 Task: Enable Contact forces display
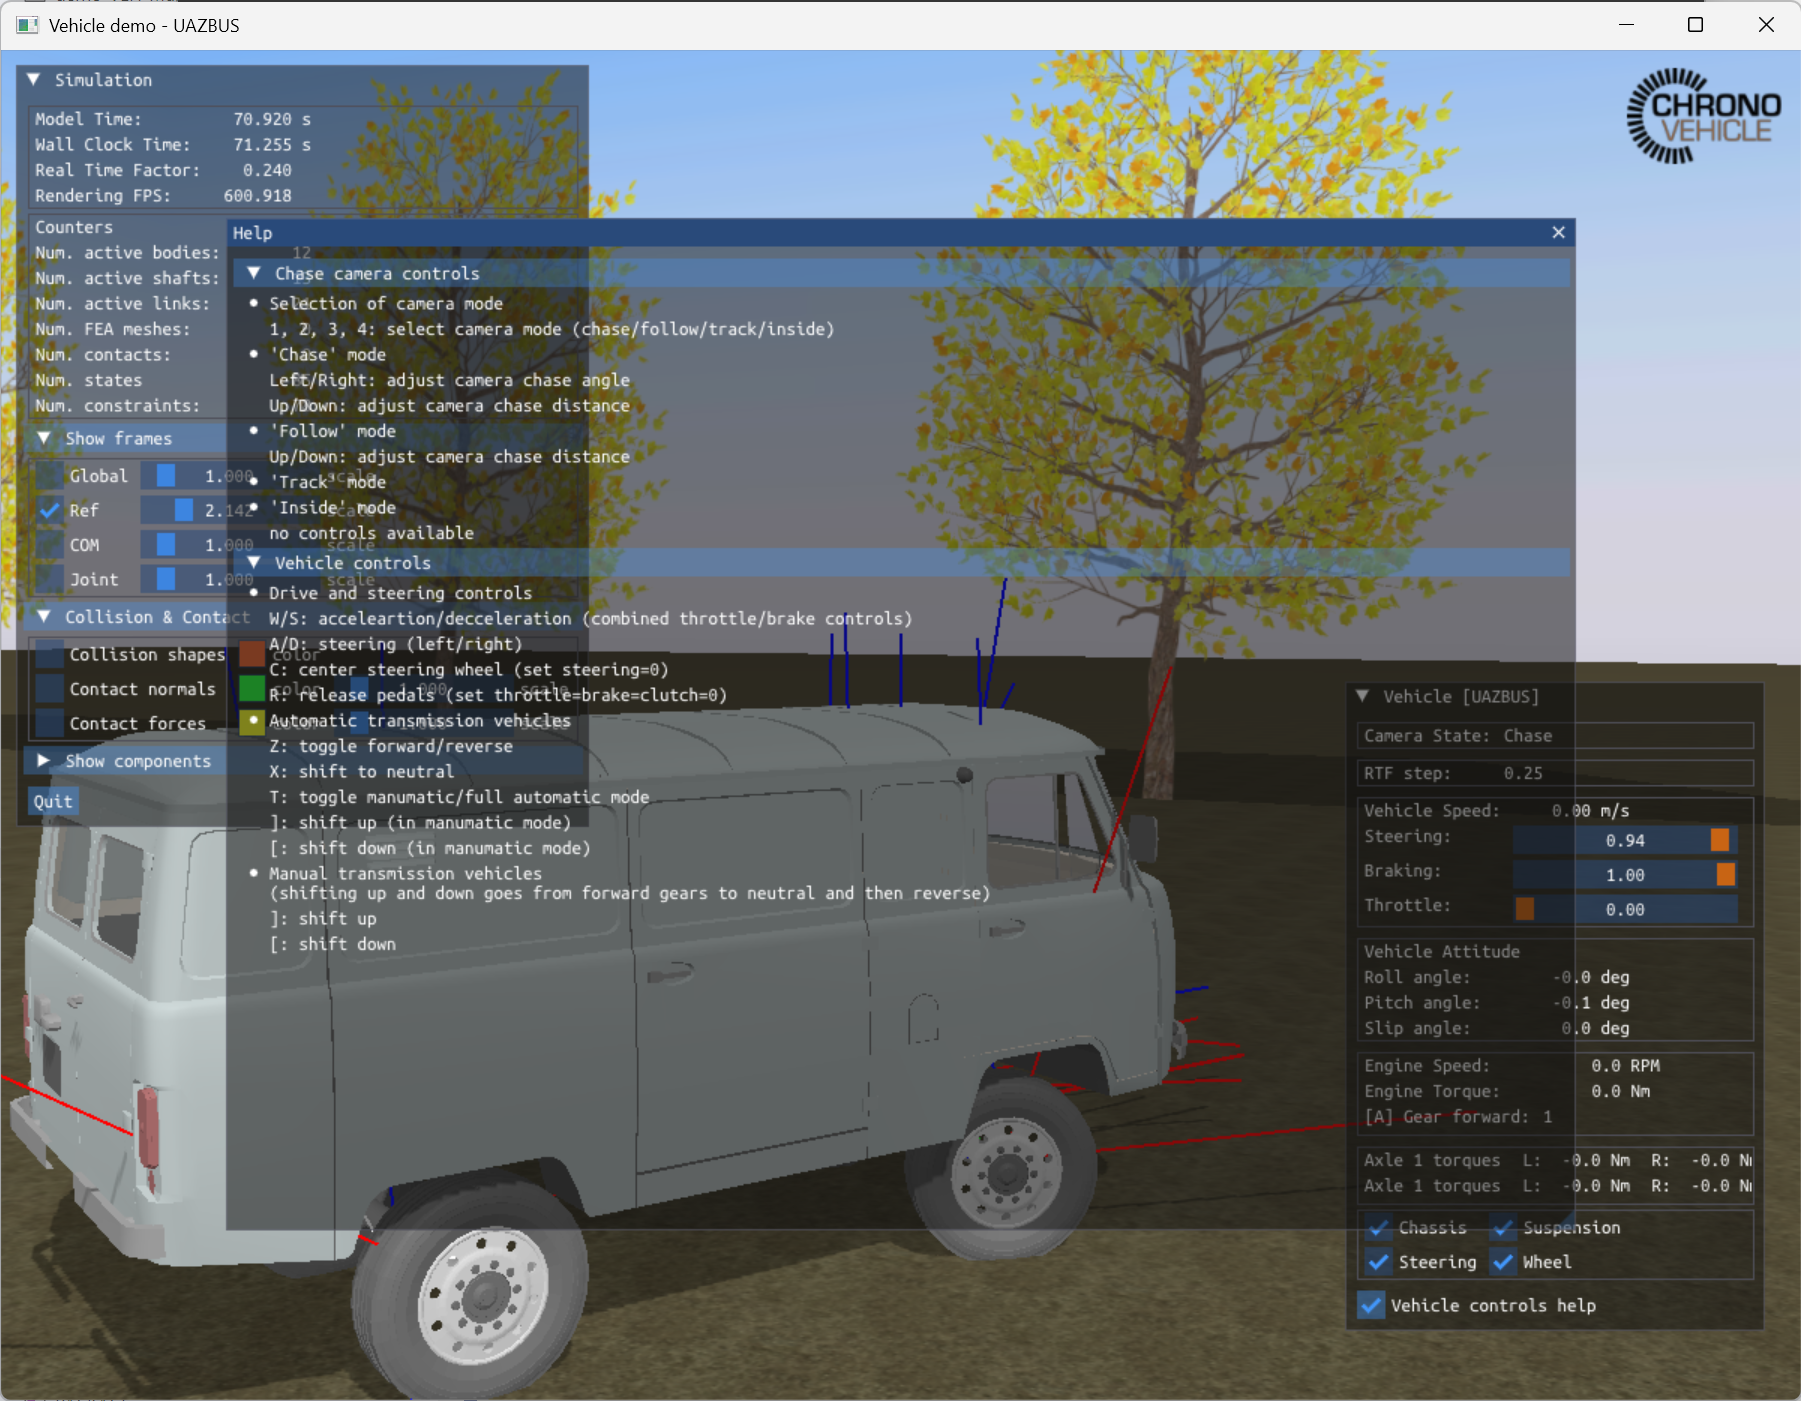pos(49,722)
